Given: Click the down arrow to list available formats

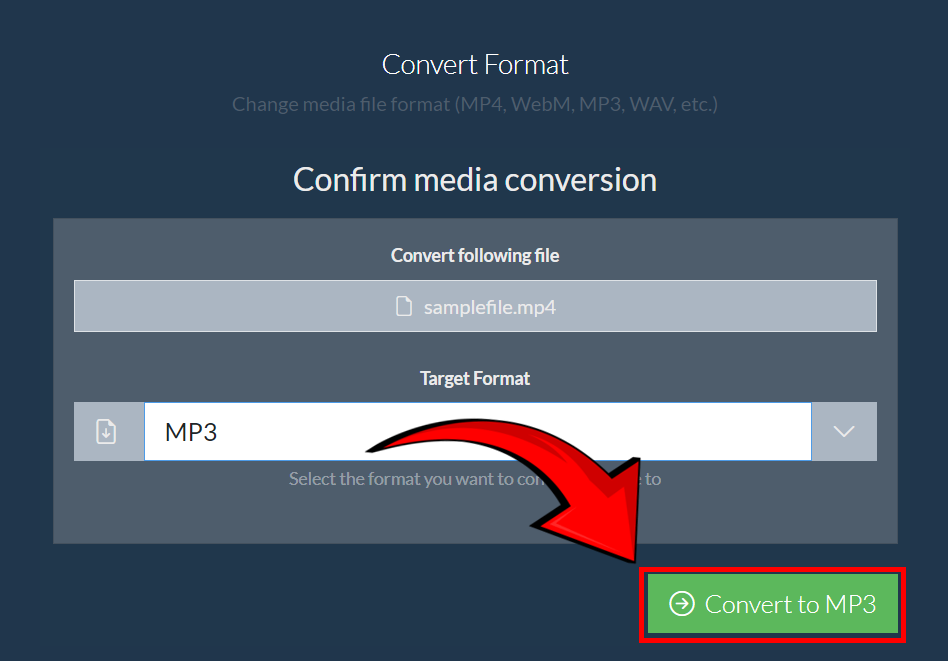Looking at the screenshot, I should (844, 431).
